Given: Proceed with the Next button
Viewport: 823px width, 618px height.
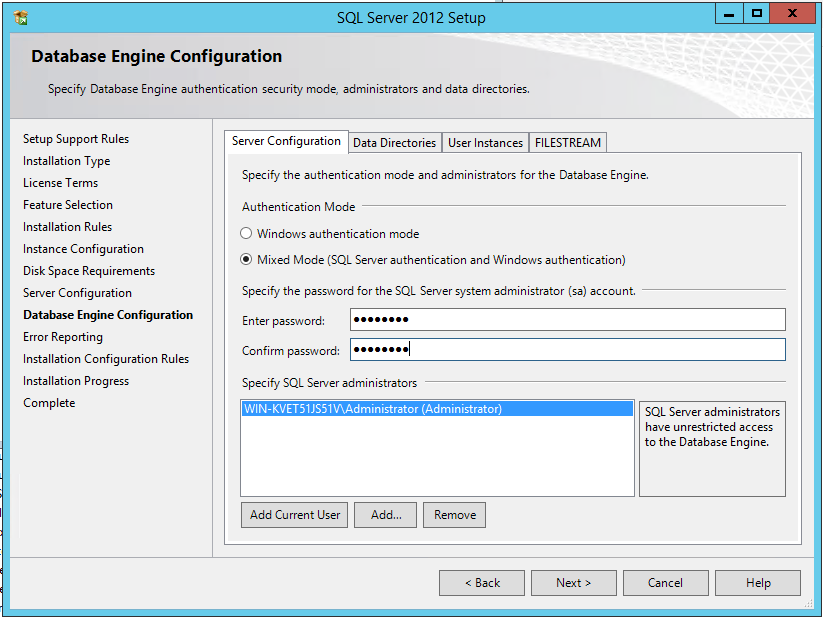Looking at the screenshot, I should tap(573, 583).
